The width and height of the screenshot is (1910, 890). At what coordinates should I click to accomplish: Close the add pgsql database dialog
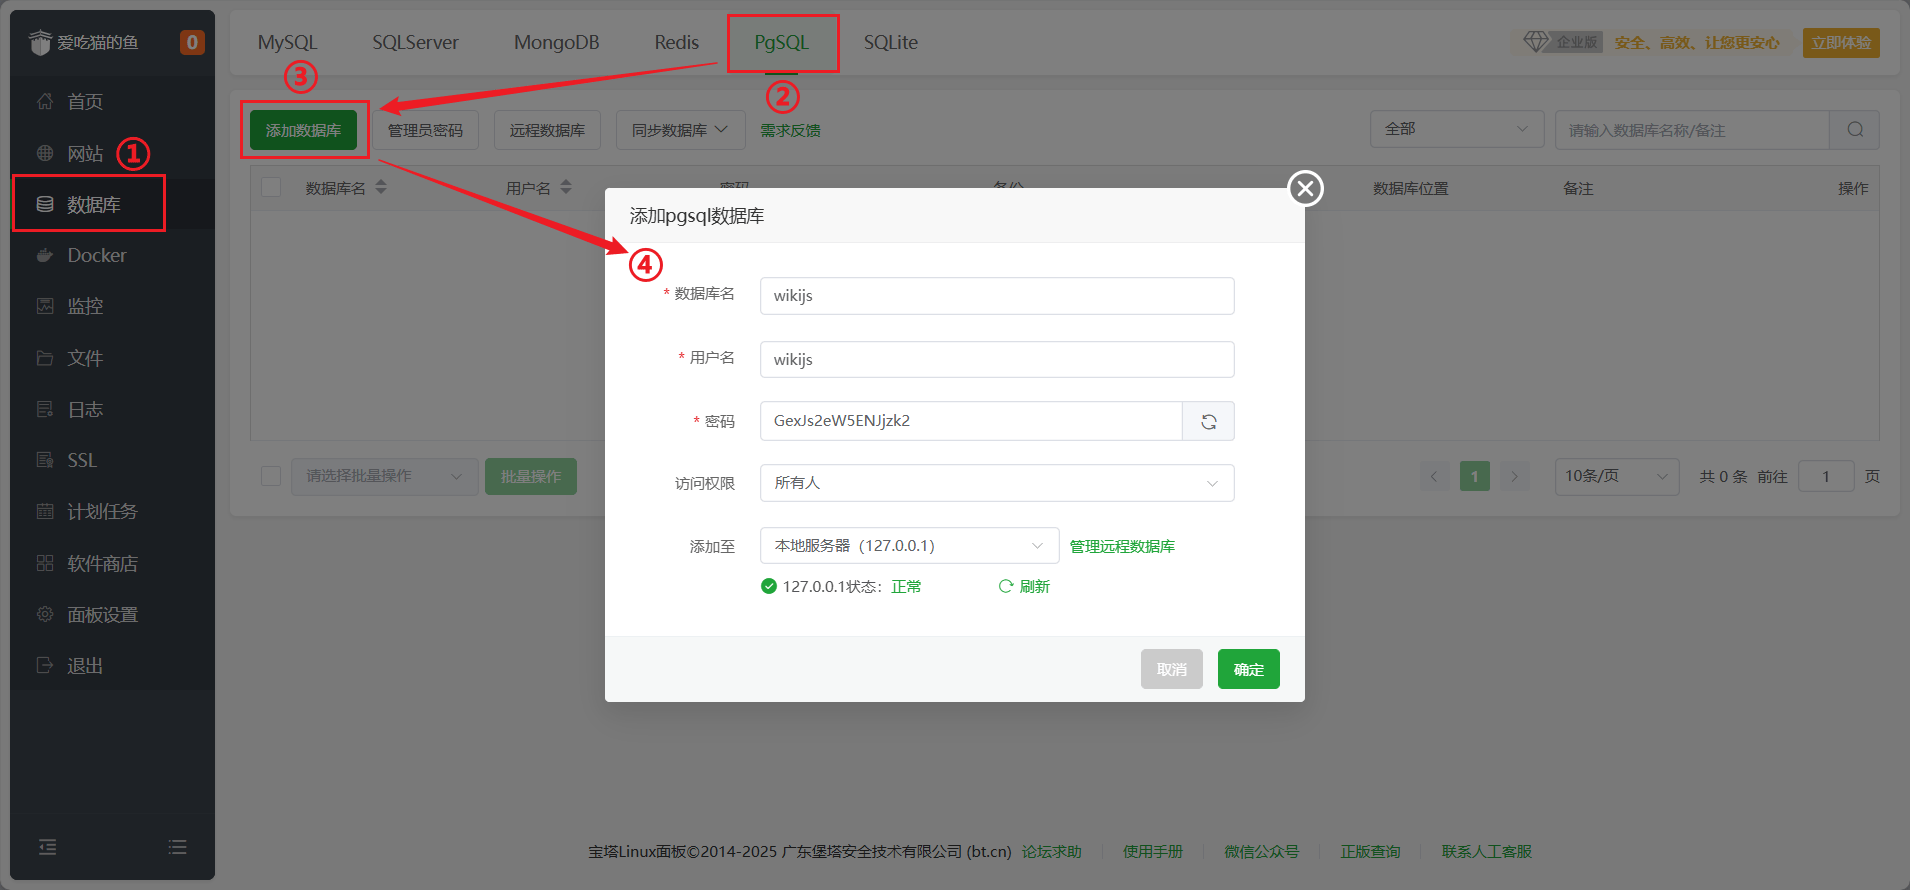pos(1305,188)
